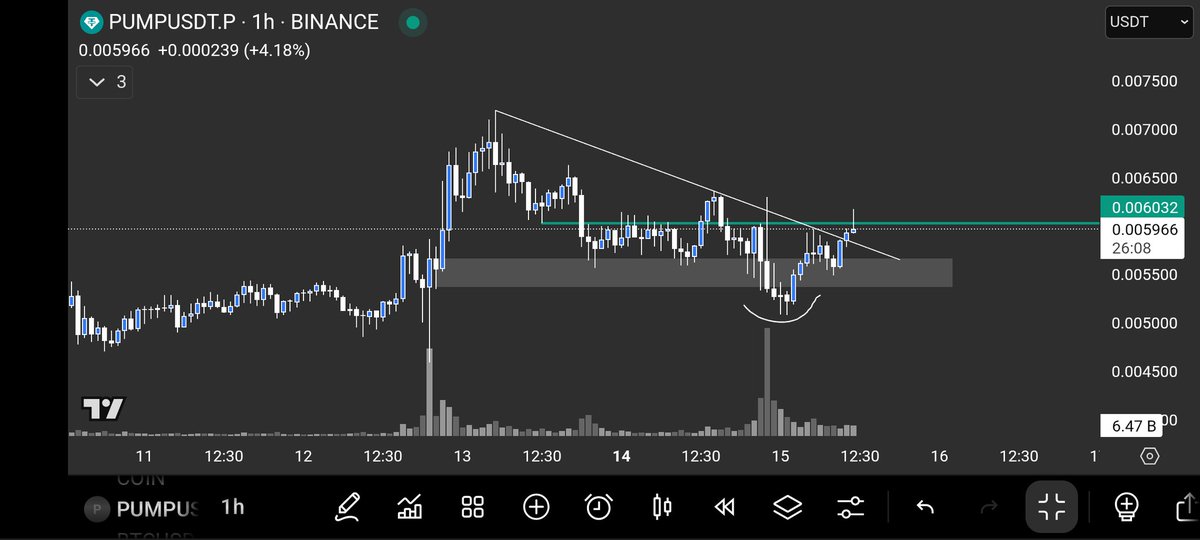Open object tree layers icon
1200x540 pixels.
point(788,507)
